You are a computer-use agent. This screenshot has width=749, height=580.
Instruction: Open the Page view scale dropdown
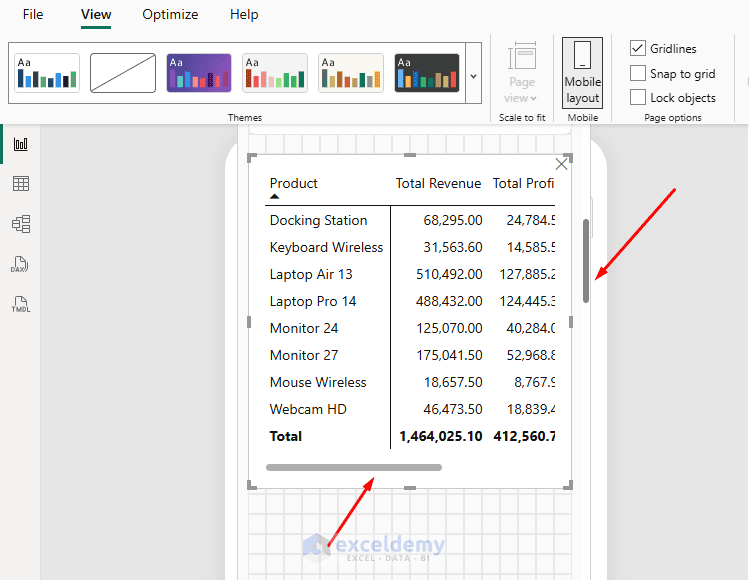521,73
